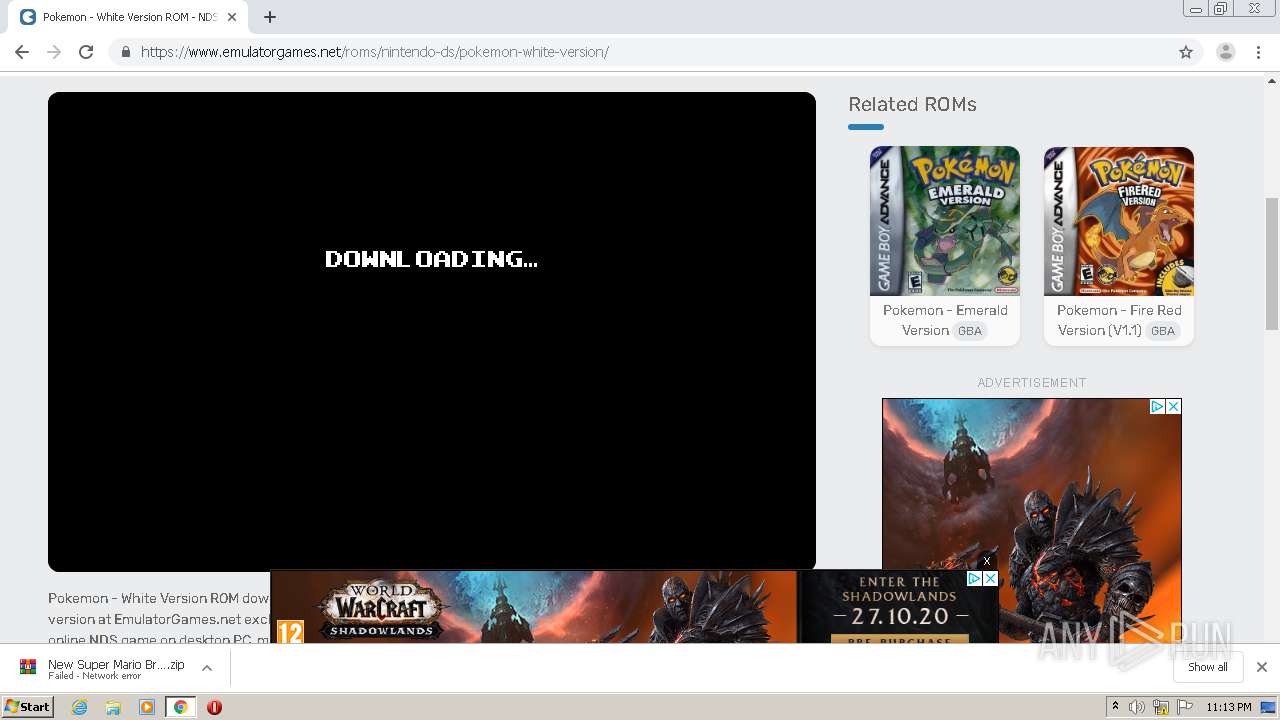Viewport: 1280px width, 720px height.
Task: Bookmark this page with the star
Action: click(x=1186, y=52)
